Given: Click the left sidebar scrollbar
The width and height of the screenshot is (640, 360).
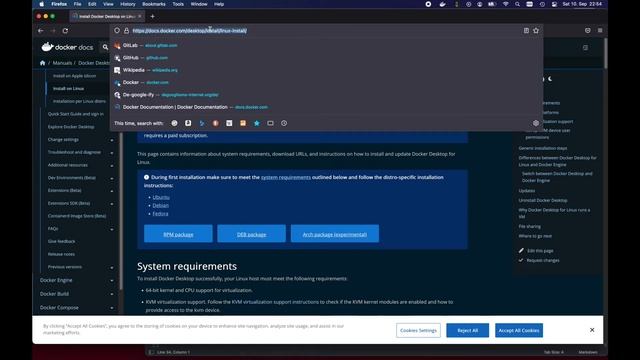Looking at the screenshot, I should coord(121,211).
